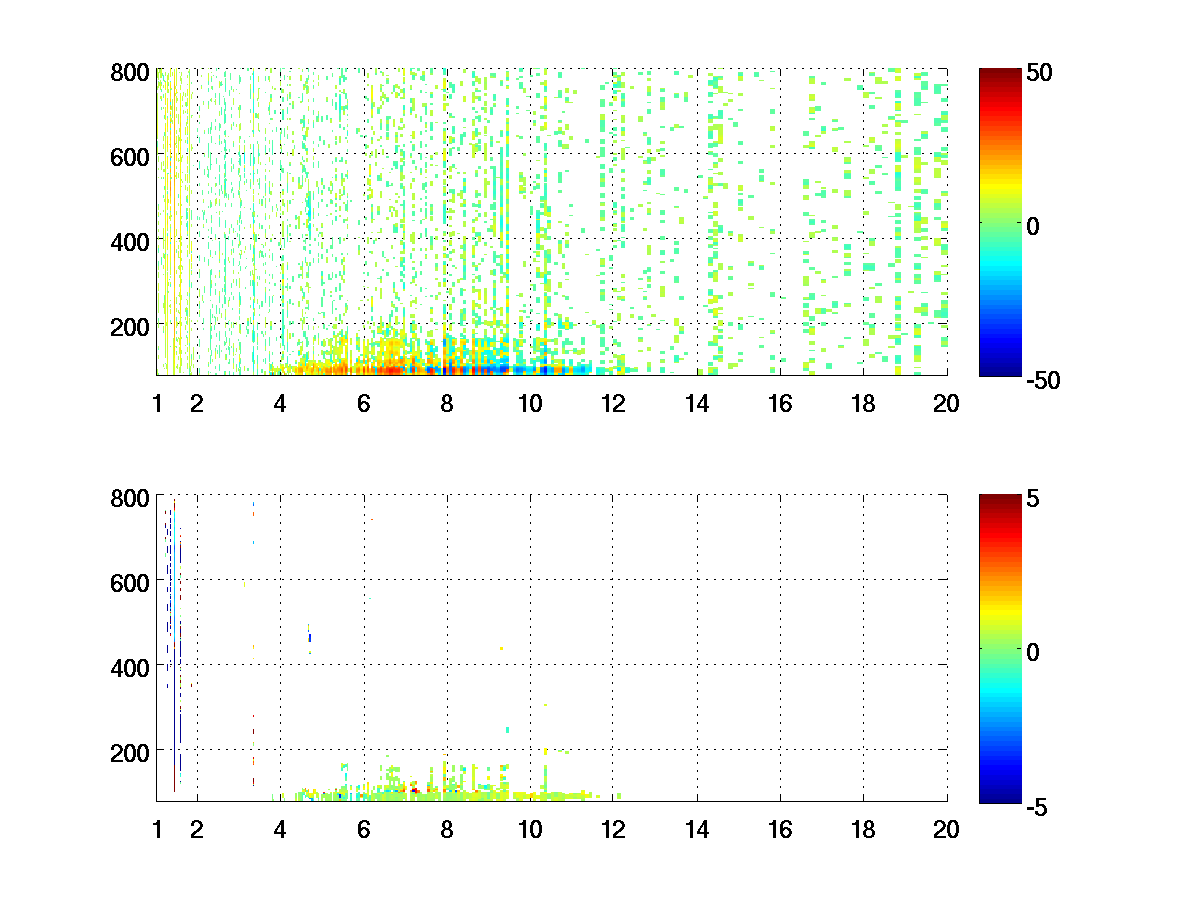The height and width of the screenshot is (900, 1200).
Task: Click top plot x-axis tick label 16
Action: (780, 404)
